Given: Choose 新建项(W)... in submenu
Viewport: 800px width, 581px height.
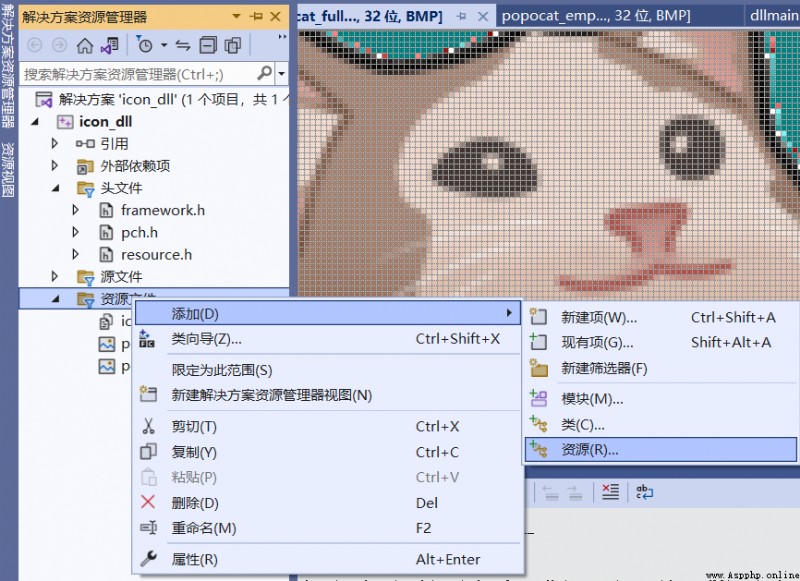Looking at the screenshot, I should (x=661, y=317).
